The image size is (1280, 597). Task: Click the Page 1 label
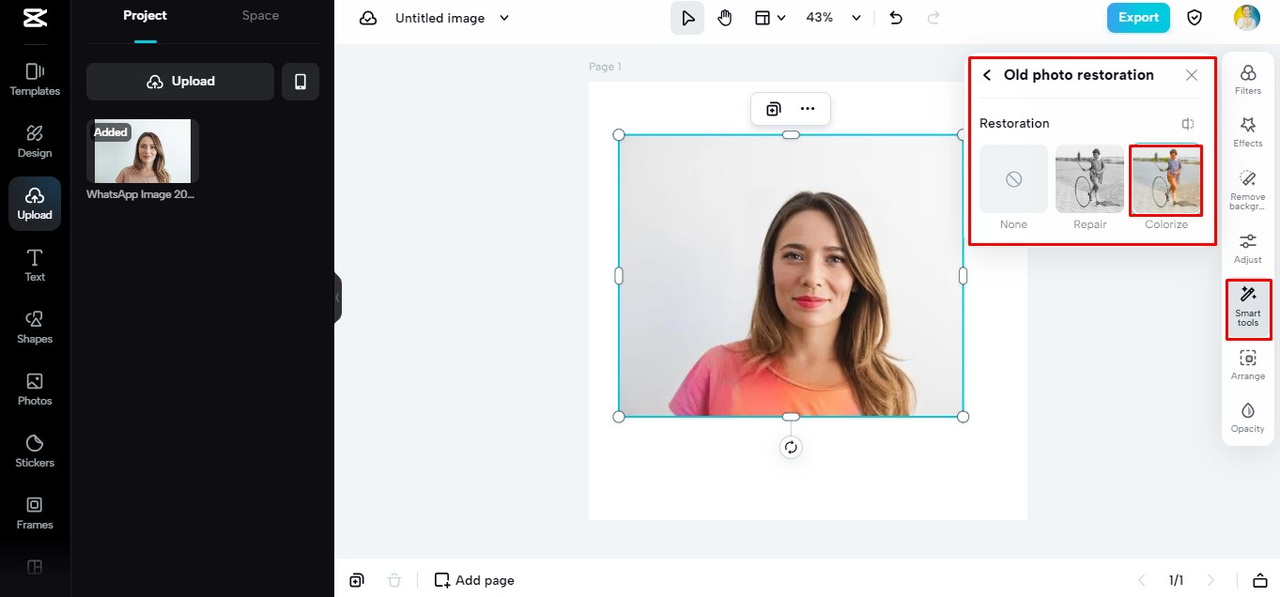[605, 67]
